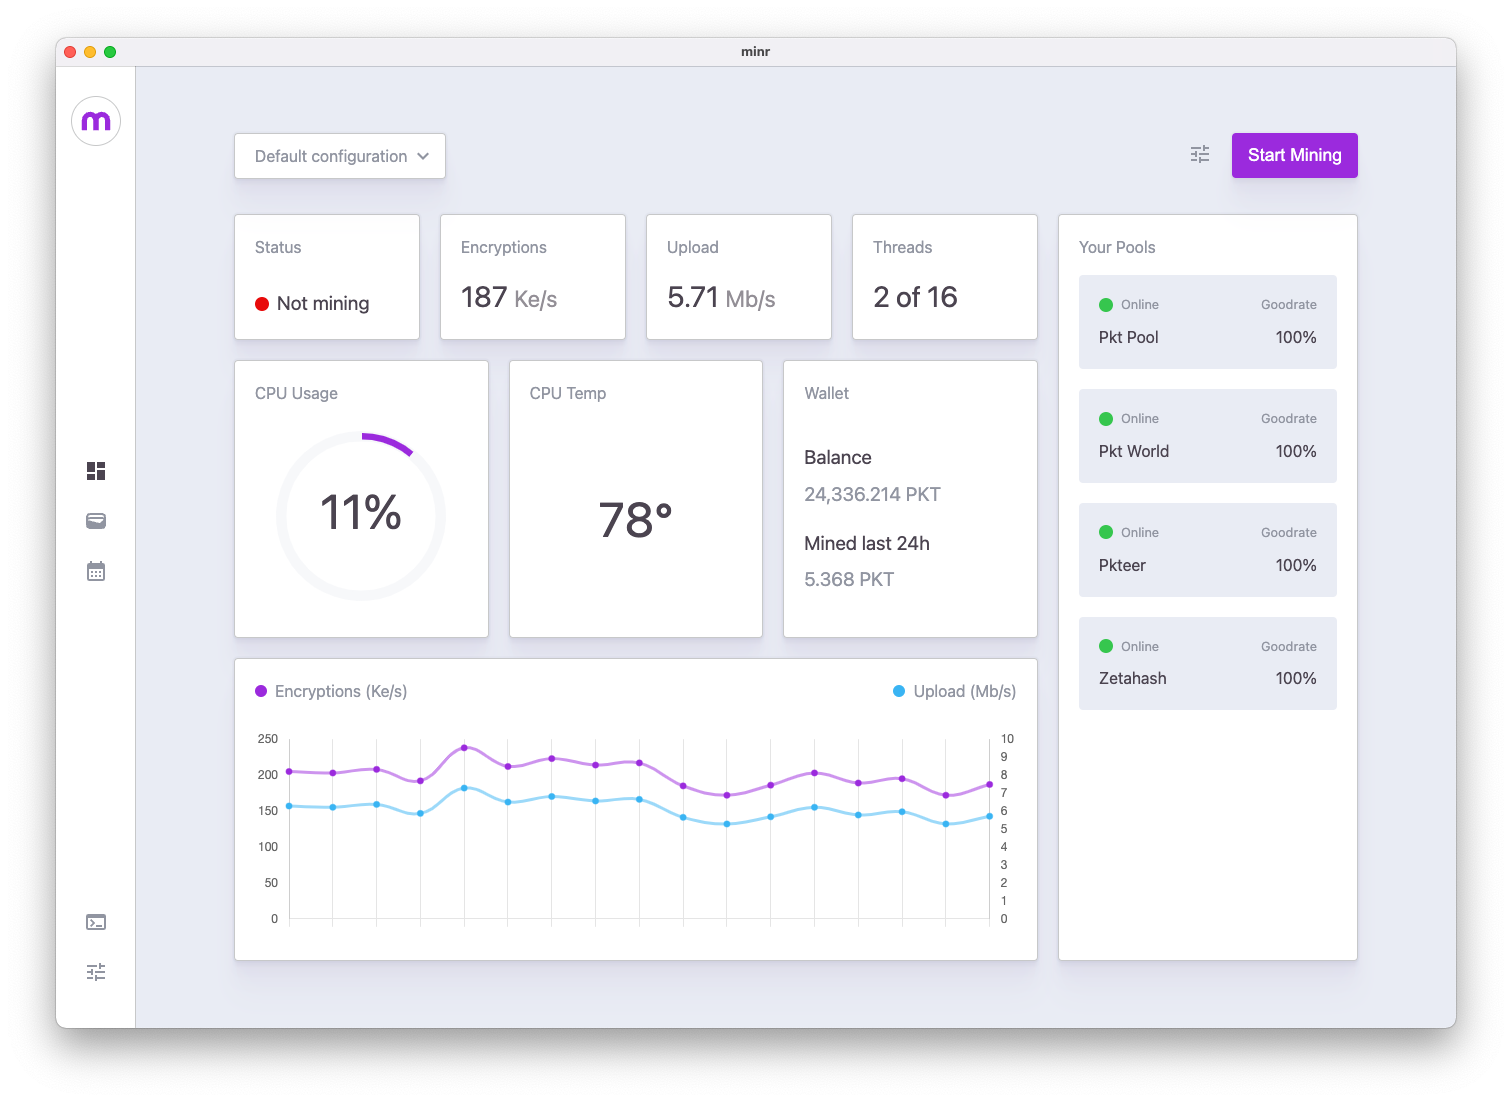1512x1102 pixels.
Task: Toggle the Online indicator on Pkt Pool
Action: tap(1106, 304)
